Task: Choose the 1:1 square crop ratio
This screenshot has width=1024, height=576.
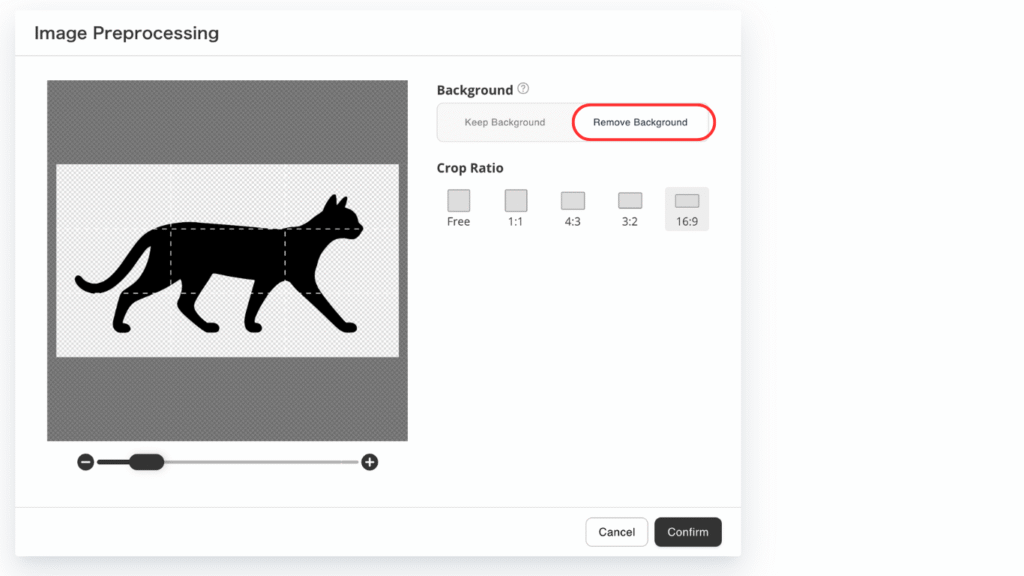Action: (515, 201)
